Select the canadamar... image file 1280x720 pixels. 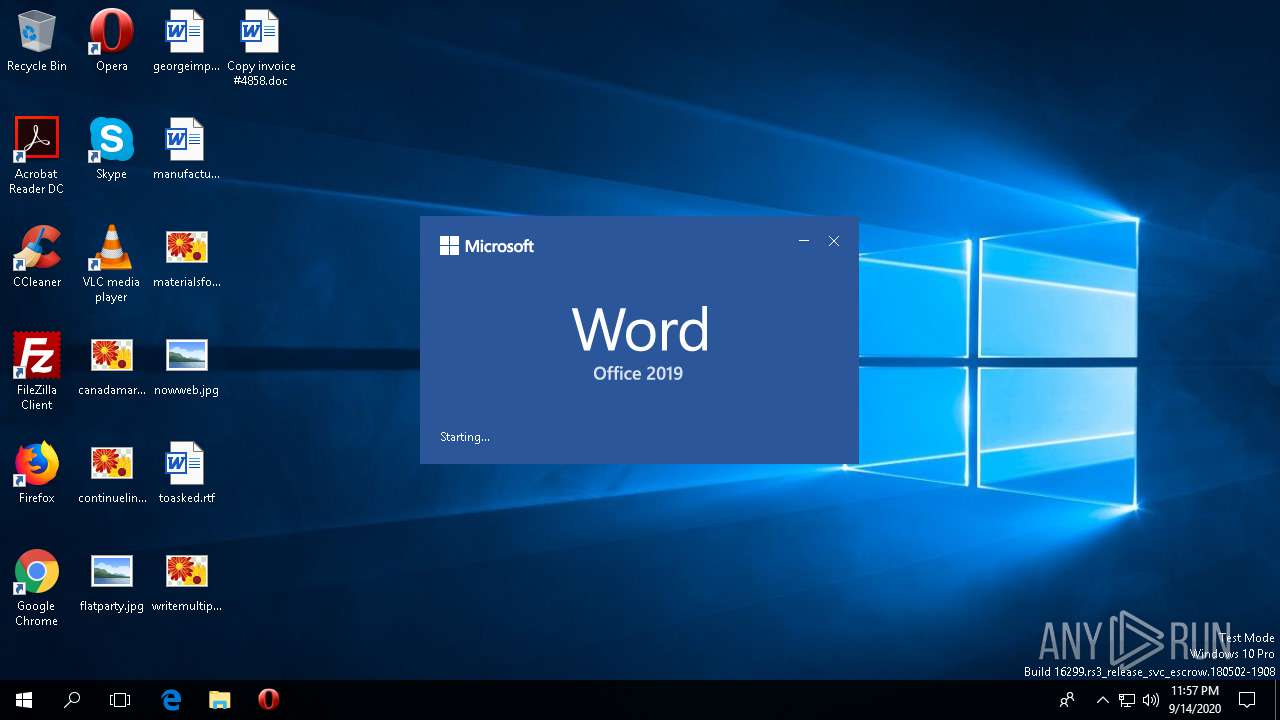click(112, 365)
